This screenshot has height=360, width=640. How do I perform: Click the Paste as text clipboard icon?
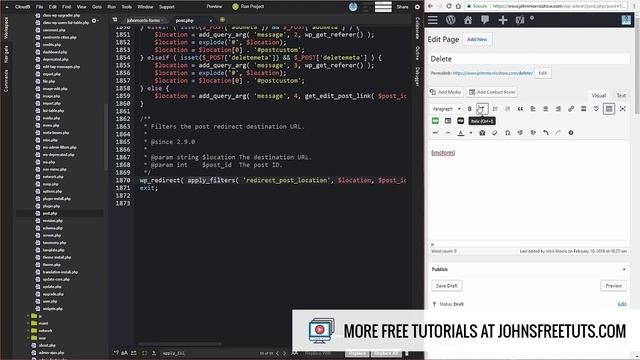482,133
